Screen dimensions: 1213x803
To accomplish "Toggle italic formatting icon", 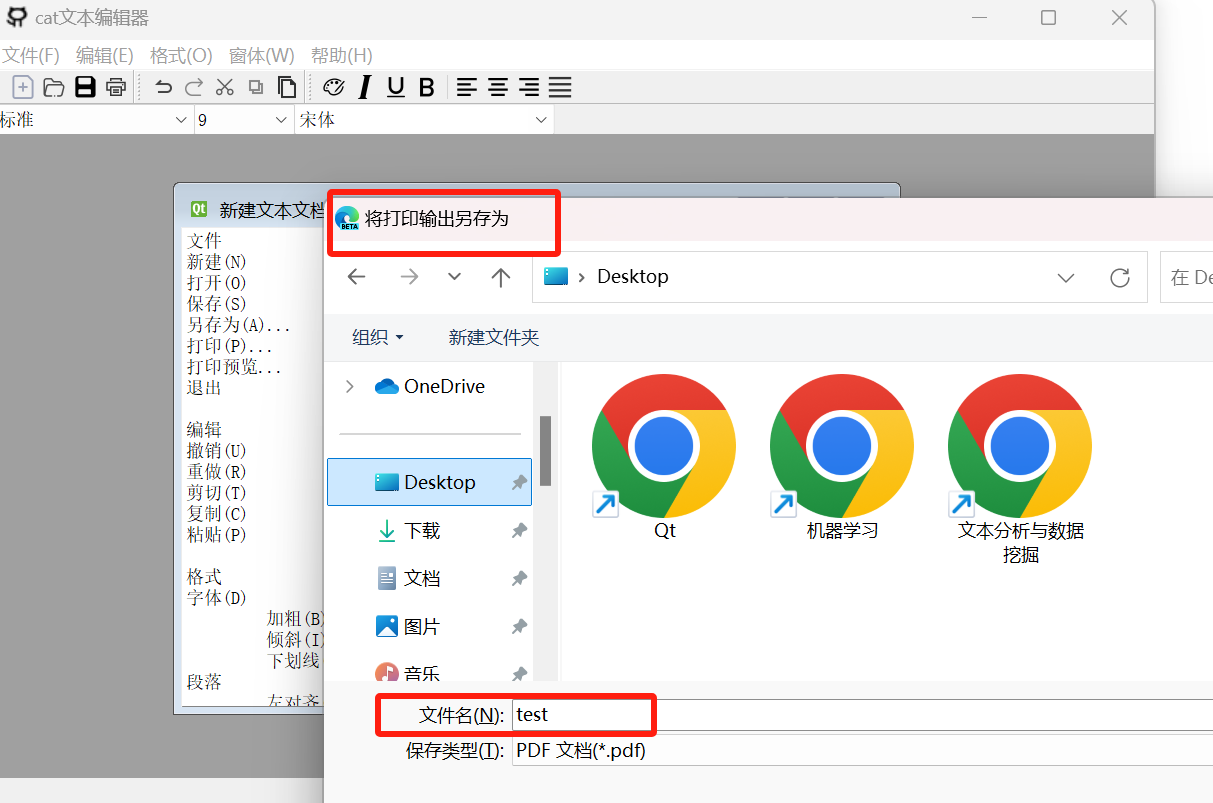I will (x=365, y=87).
